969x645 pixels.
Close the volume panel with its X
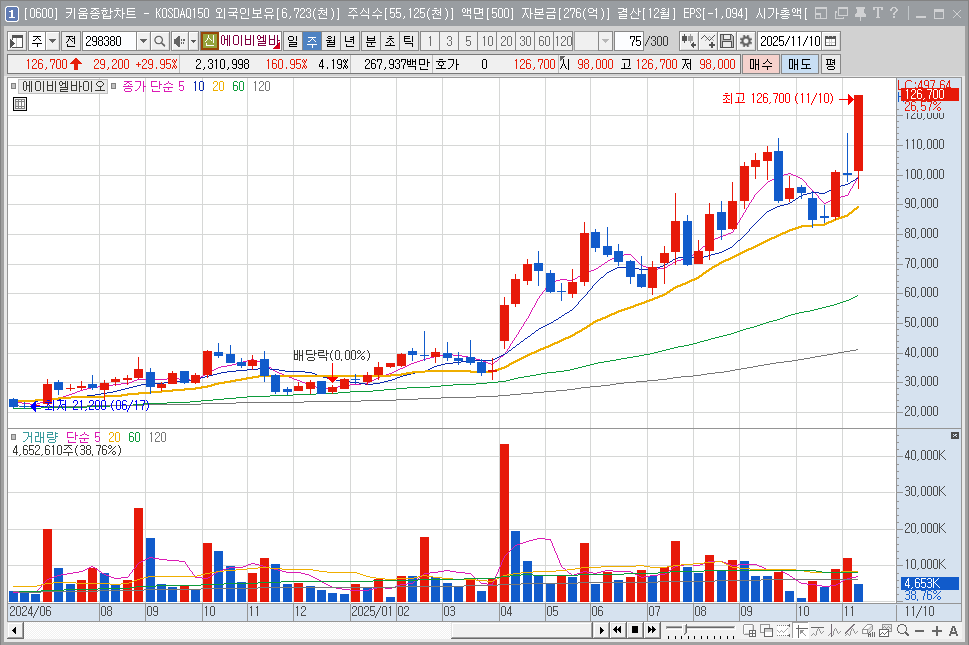click(954, 436)
